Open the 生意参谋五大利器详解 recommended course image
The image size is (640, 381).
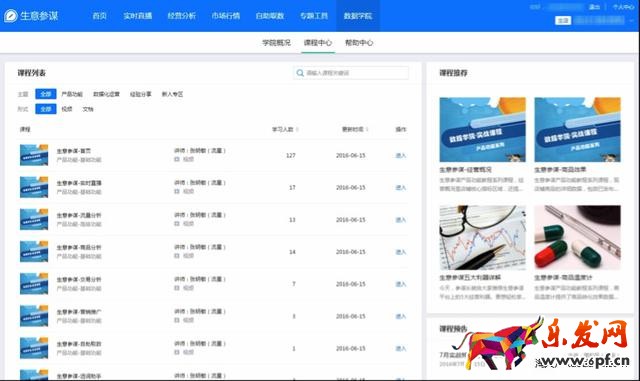[x=482, y=238]
